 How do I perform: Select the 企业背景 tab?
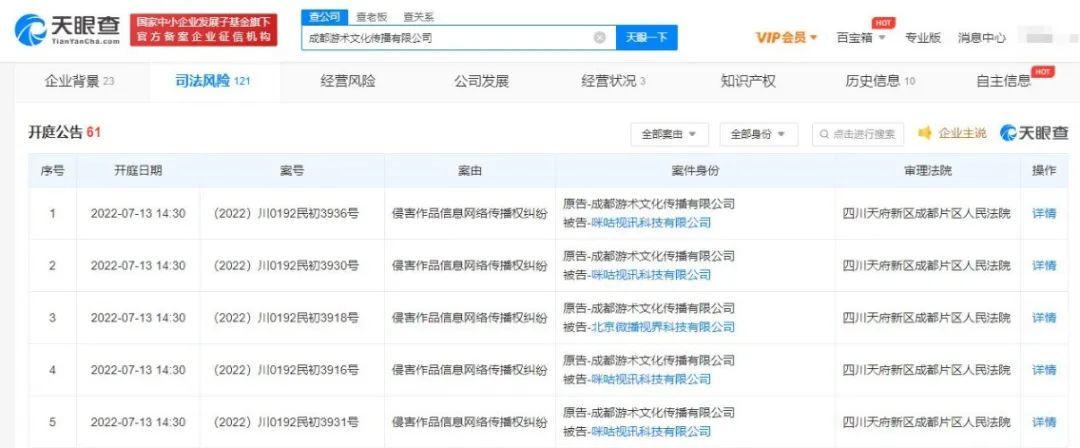[x=79, y=81]
